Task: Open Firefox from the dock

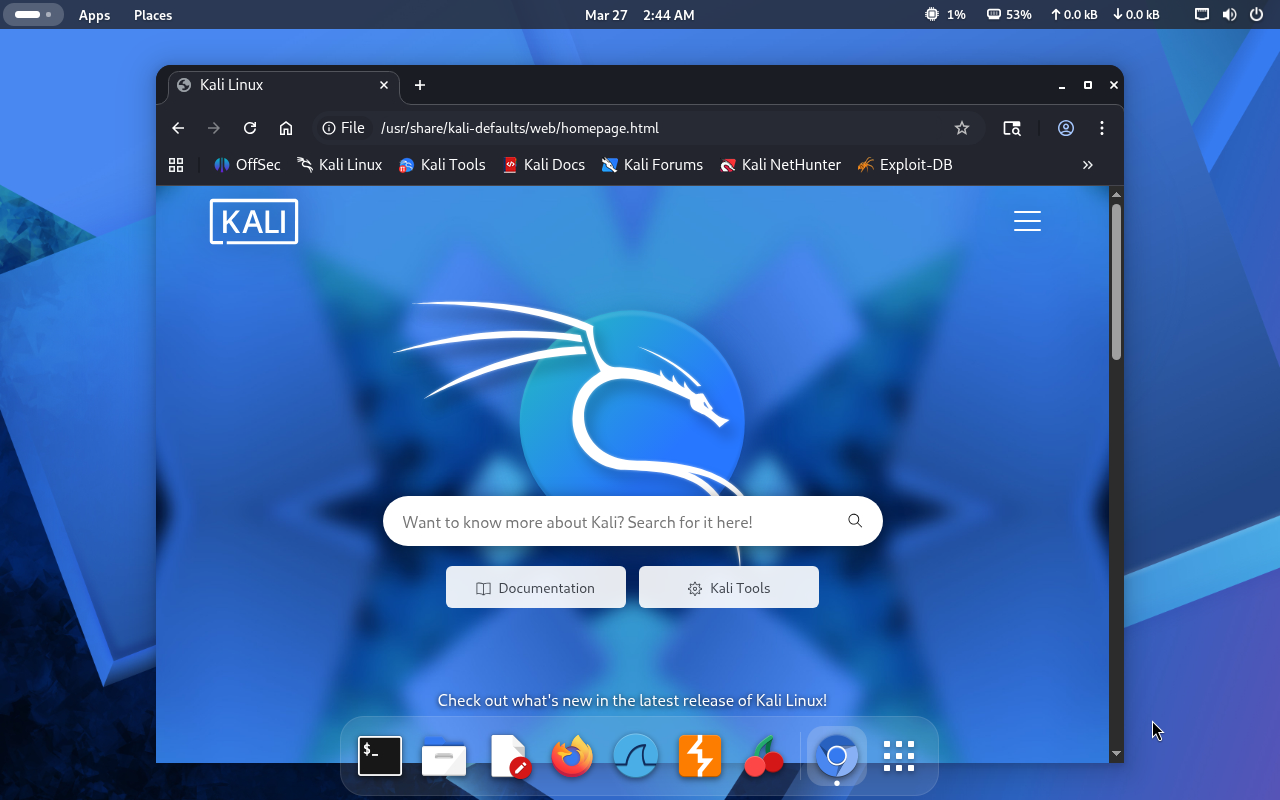Action: [x=572, y=757]
